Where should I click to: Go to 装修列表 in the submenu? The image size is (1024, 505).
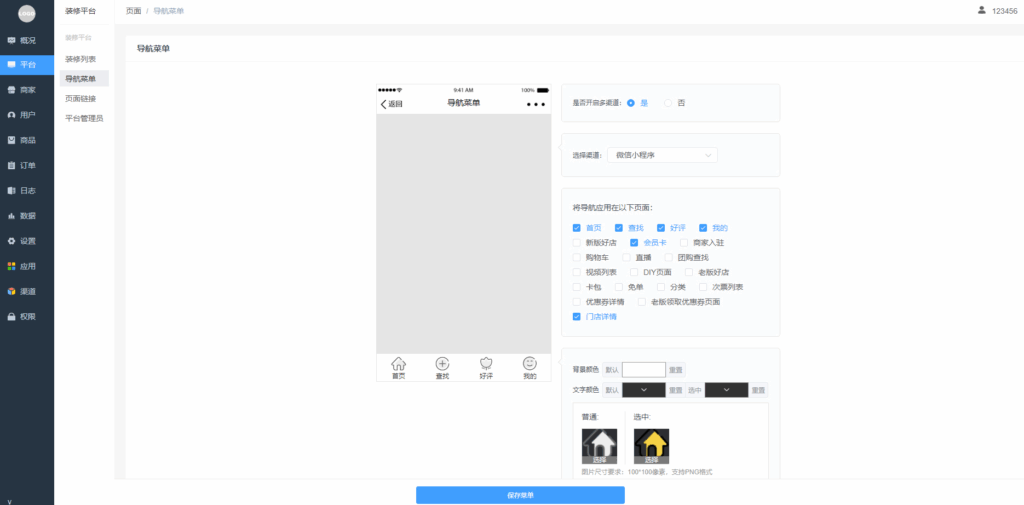(81, 59)
